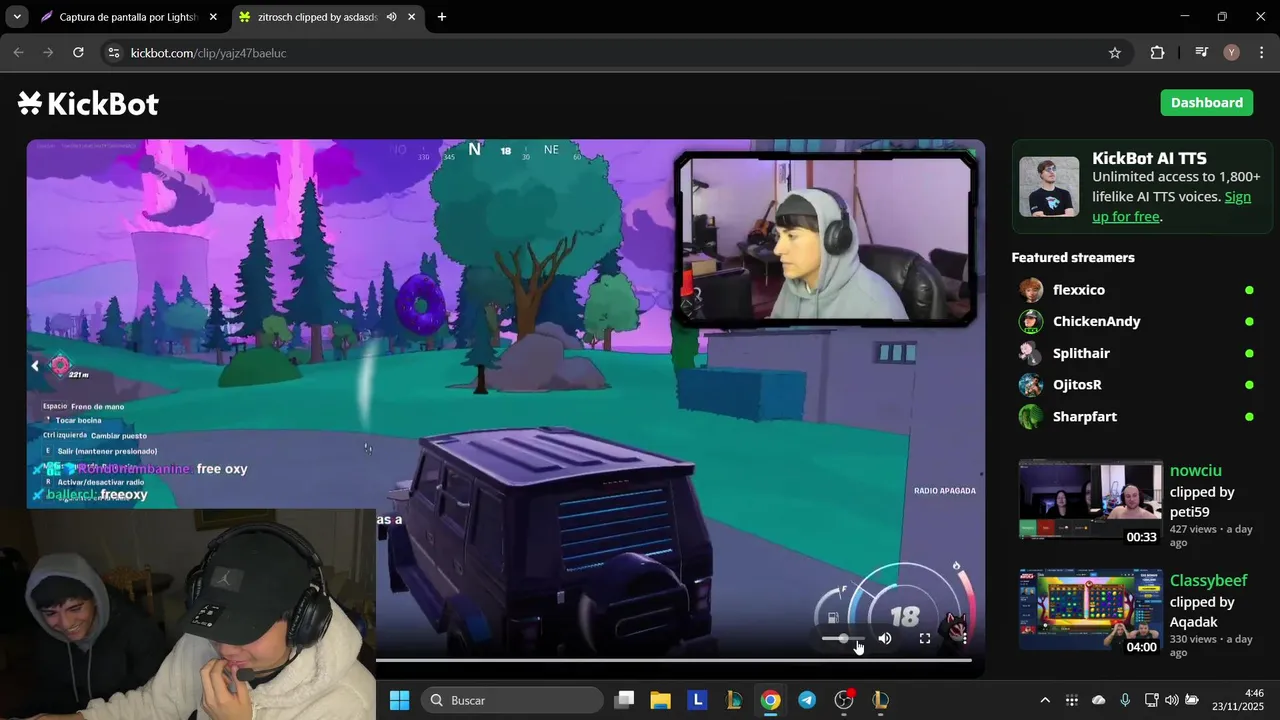Pause the zitrosch clip by clicking the video

(505, 400)
